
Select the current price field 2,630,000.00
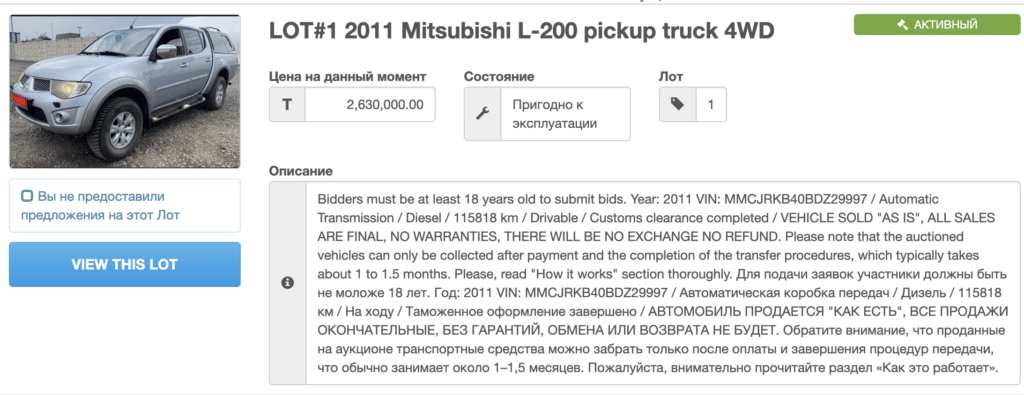pyautogui.click(x=370, y=104)
